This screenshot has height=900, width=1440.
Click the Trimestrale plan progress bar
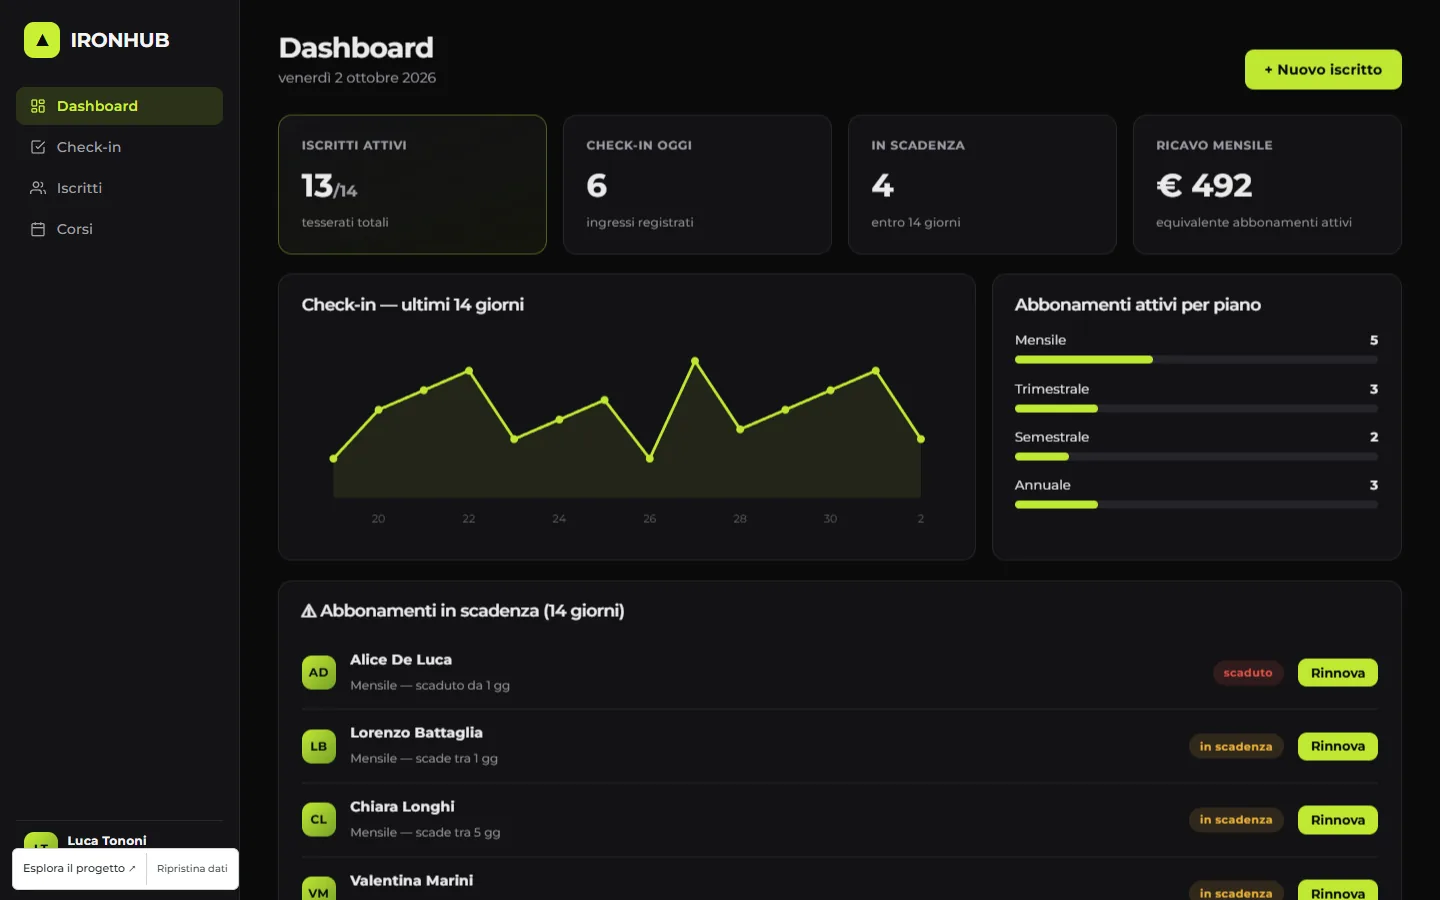click(1196, 409)
